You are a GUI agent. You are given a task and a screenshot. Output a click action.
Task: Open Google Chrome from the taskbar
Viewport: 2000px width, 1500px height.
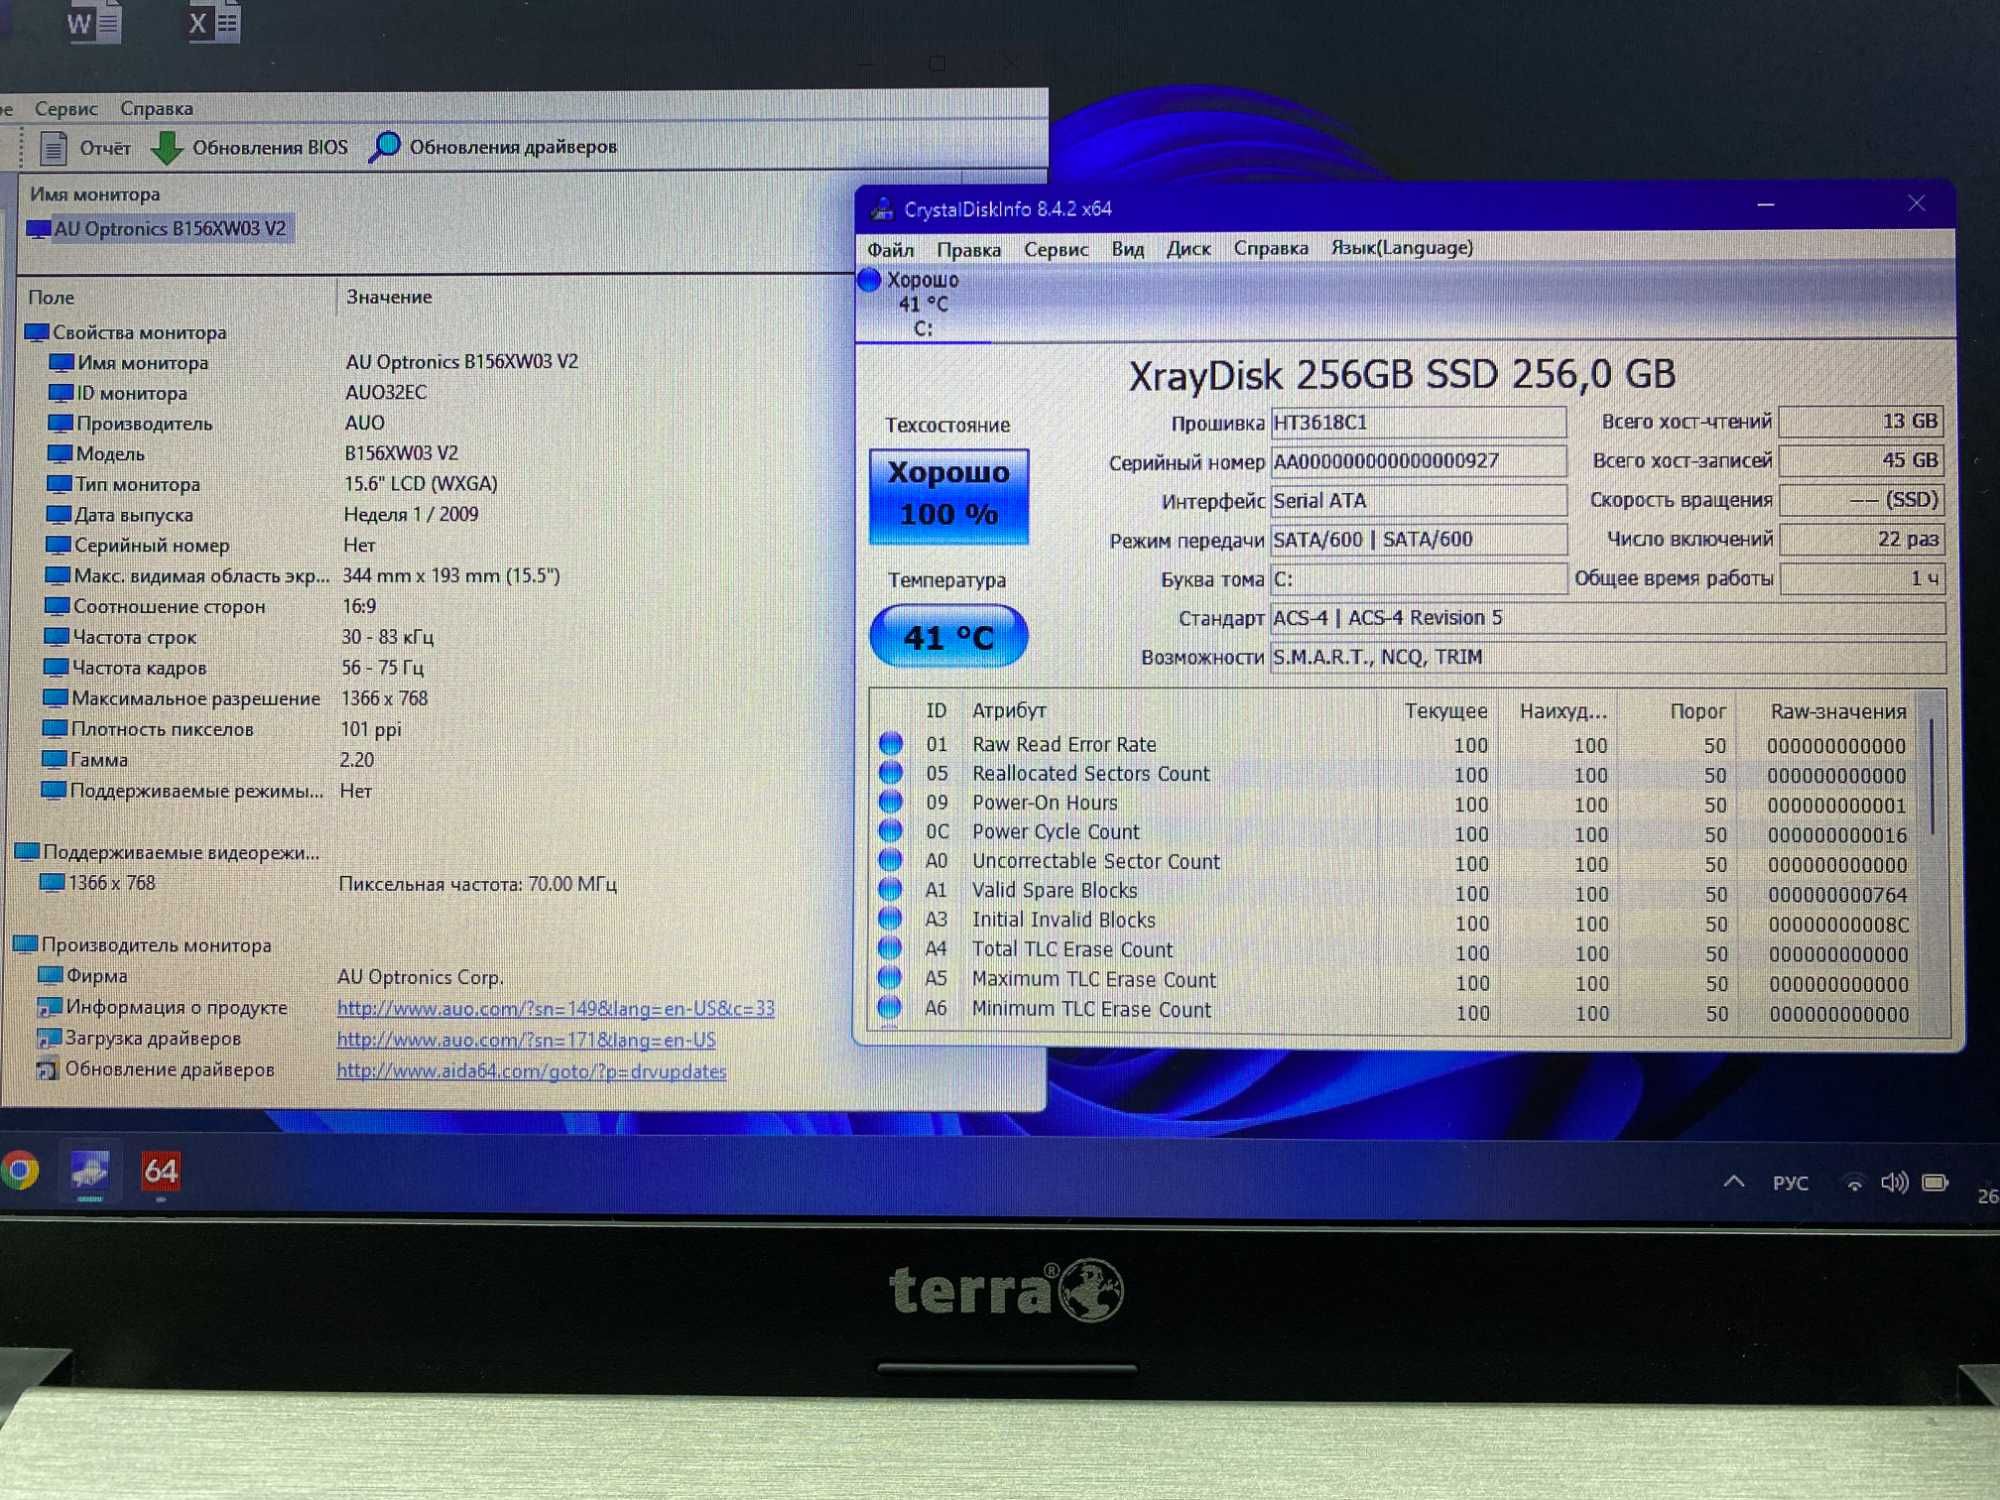click(x=20, y=1171)
